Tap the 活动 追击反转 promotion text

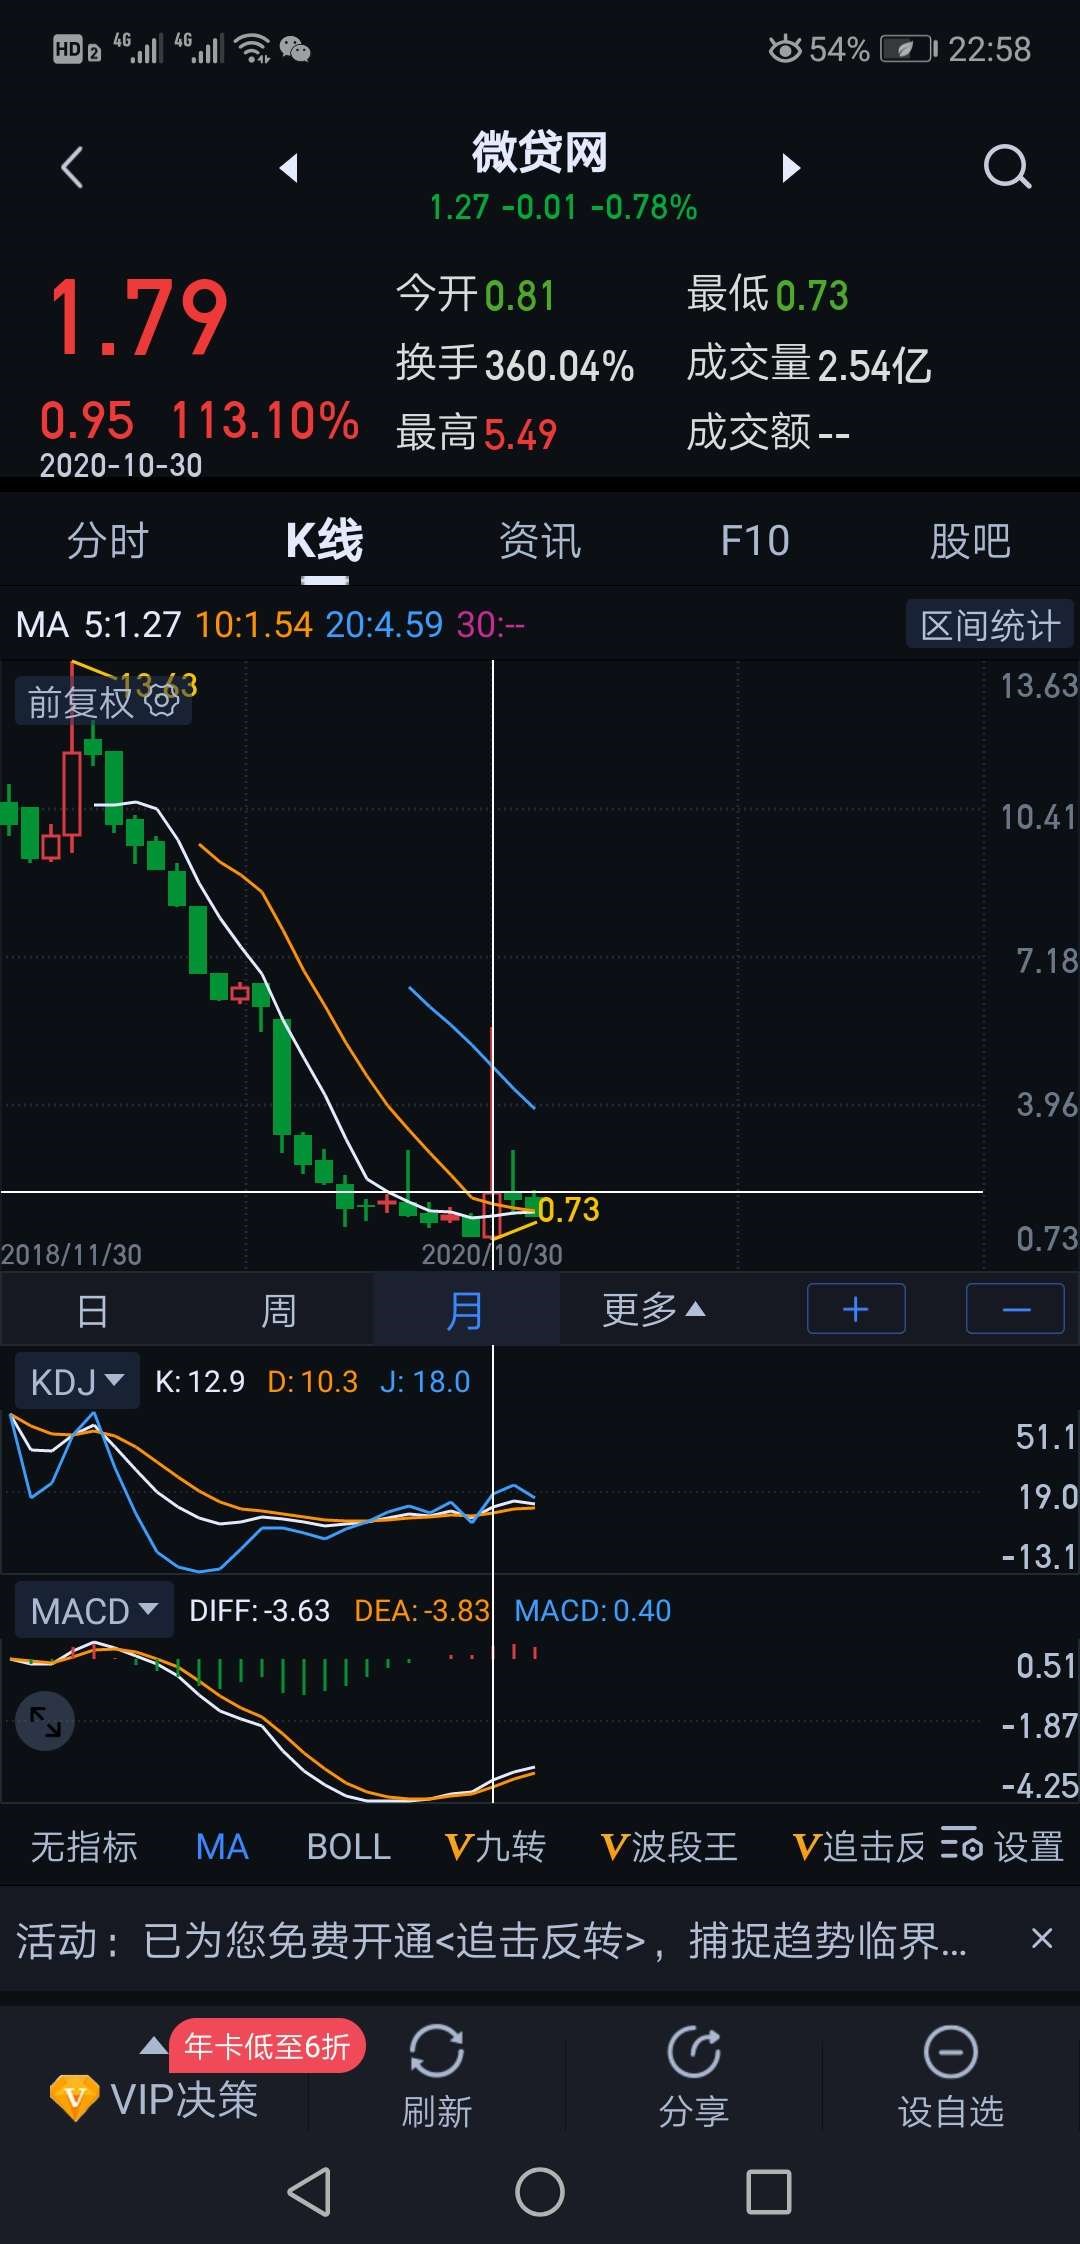491,1940
